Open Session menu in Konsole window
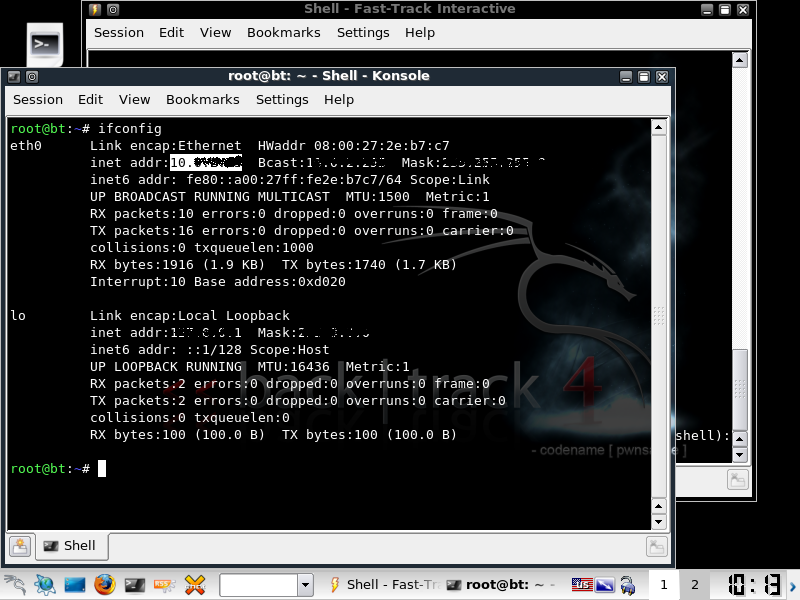800x600 pixels. pyautogui.click(x=38, y=99)
